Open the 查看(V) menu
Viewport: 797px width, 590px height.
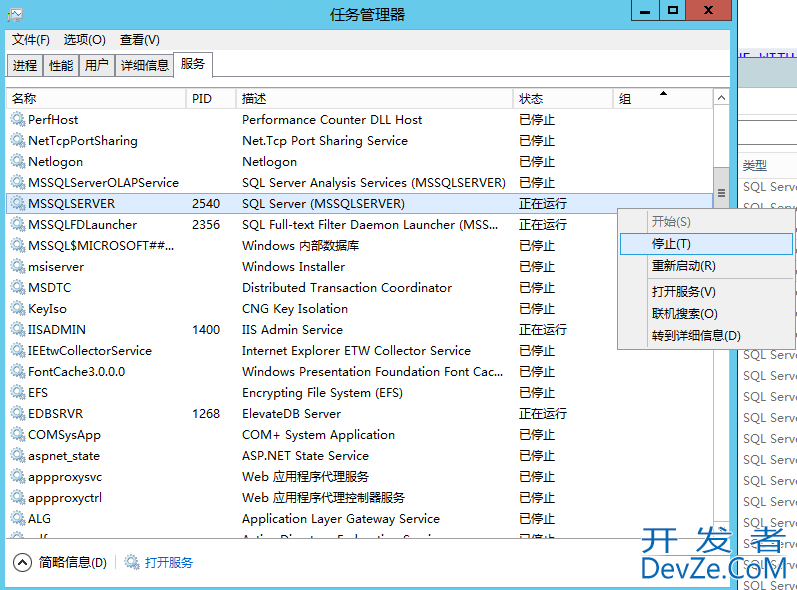(140, 40)
